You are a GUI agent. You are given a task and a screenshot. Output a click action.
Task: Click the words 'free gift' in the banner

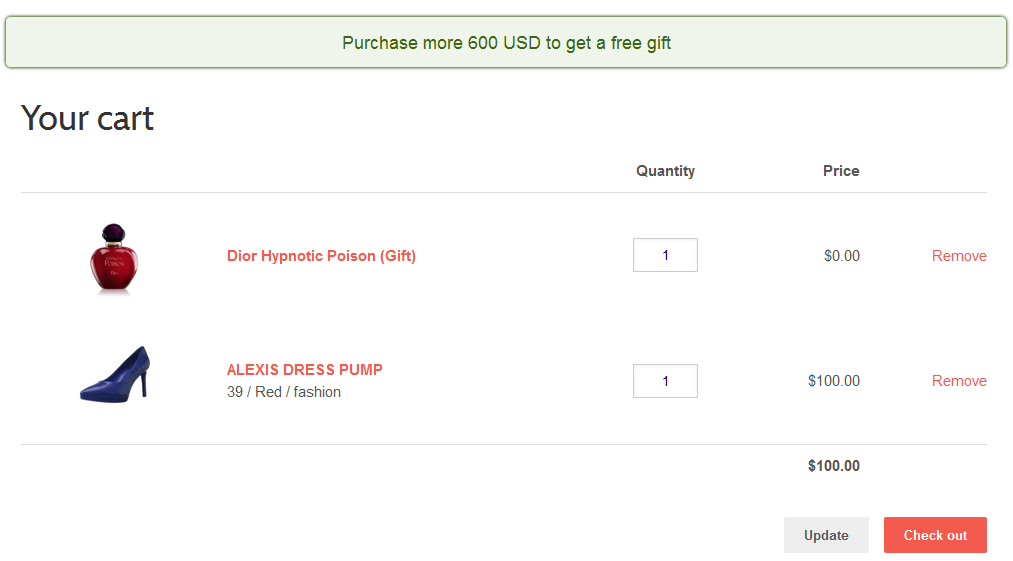[x=641, y=43]
